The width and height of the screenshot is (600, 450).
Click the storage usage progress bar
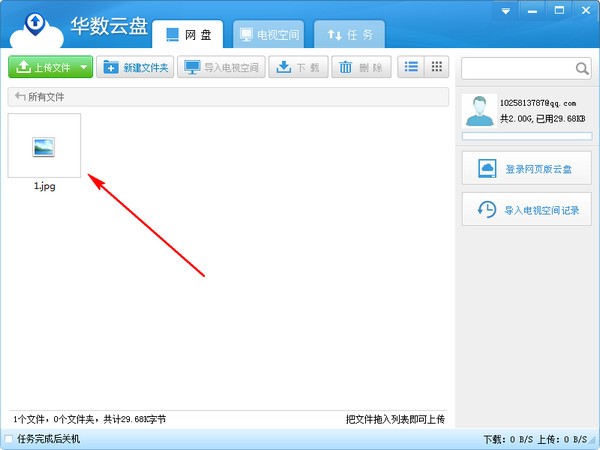[x=527, y=136]
